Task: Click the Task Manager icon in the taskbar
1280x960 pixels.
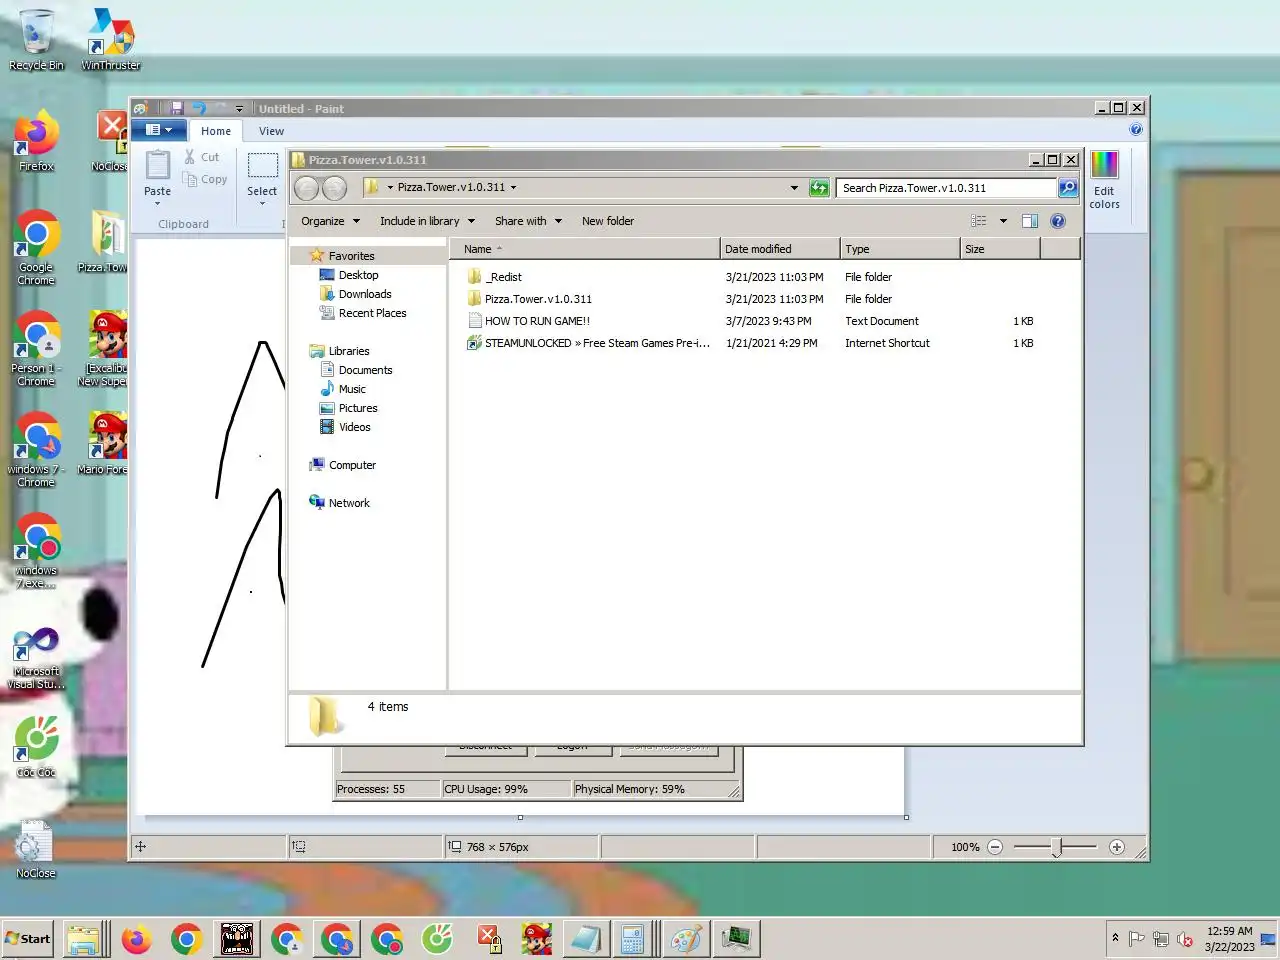Action: click(x=737, y=939)
